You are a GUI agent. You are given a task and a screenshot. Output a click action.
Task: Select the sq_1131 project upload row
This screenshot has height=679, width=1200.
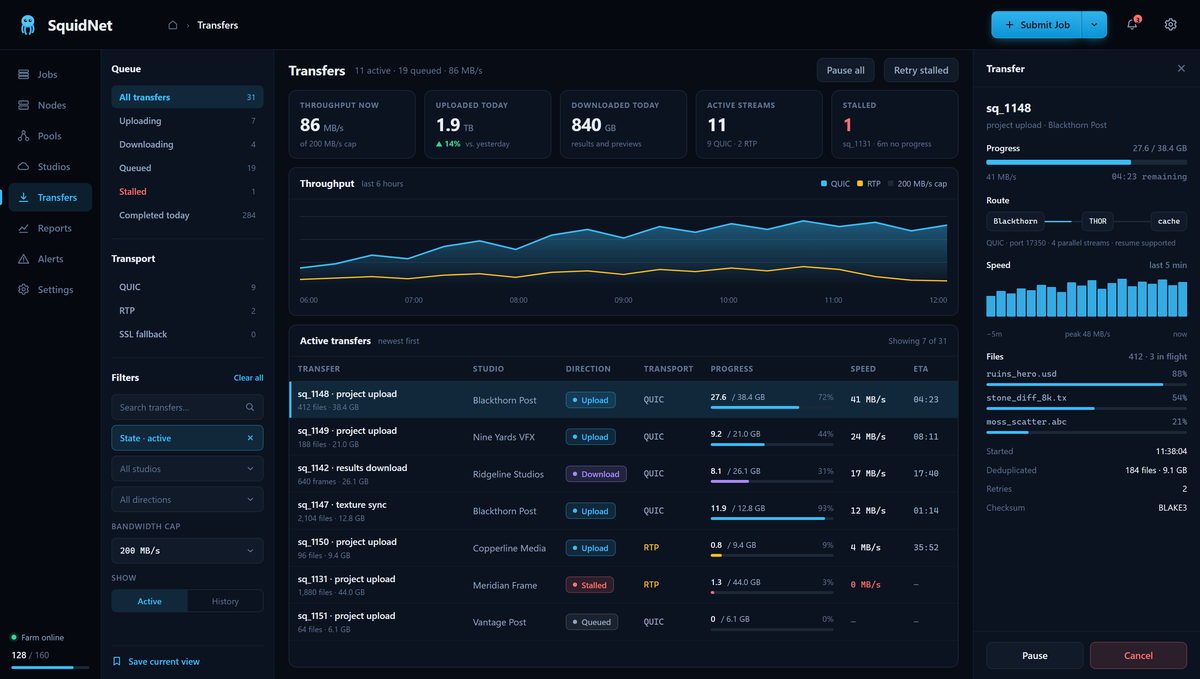point(623,585)
